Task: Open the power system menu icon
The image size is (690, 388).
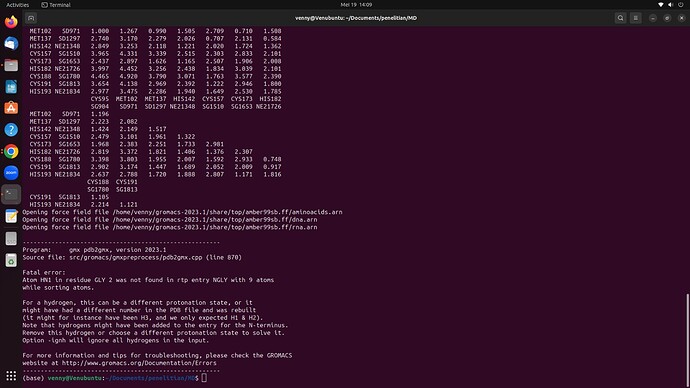Action: tap(681, 5)
